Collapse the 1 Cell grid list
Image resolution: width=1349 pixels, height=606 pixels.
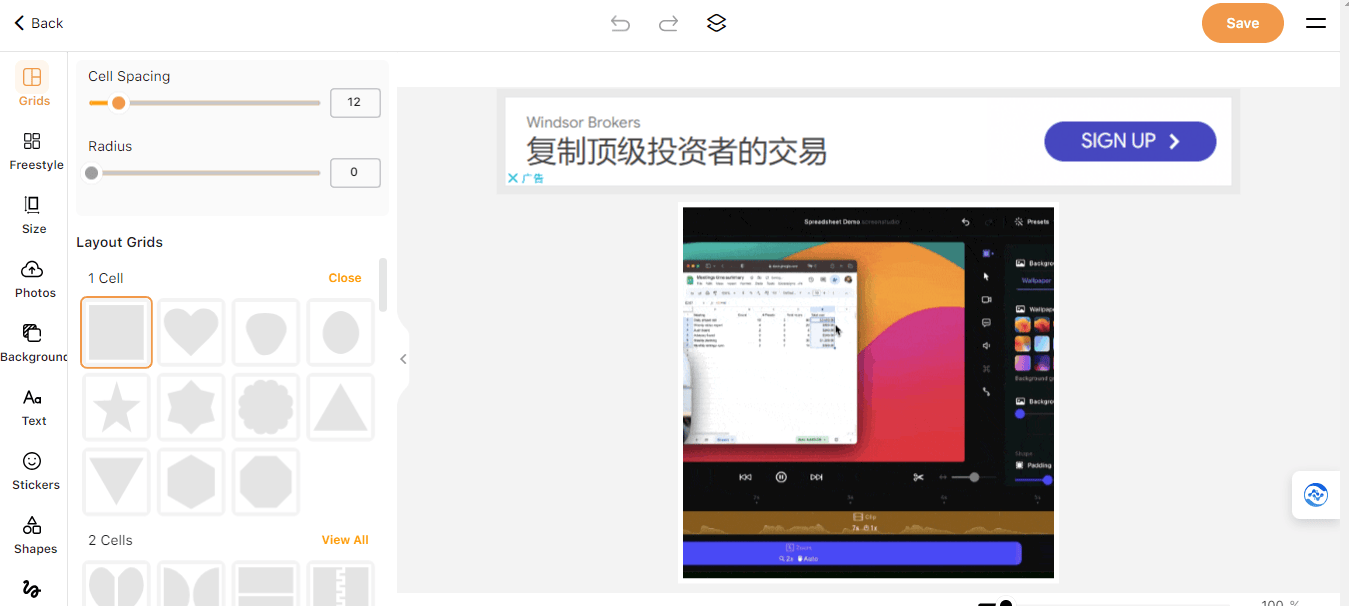click(x=344, y=278)
